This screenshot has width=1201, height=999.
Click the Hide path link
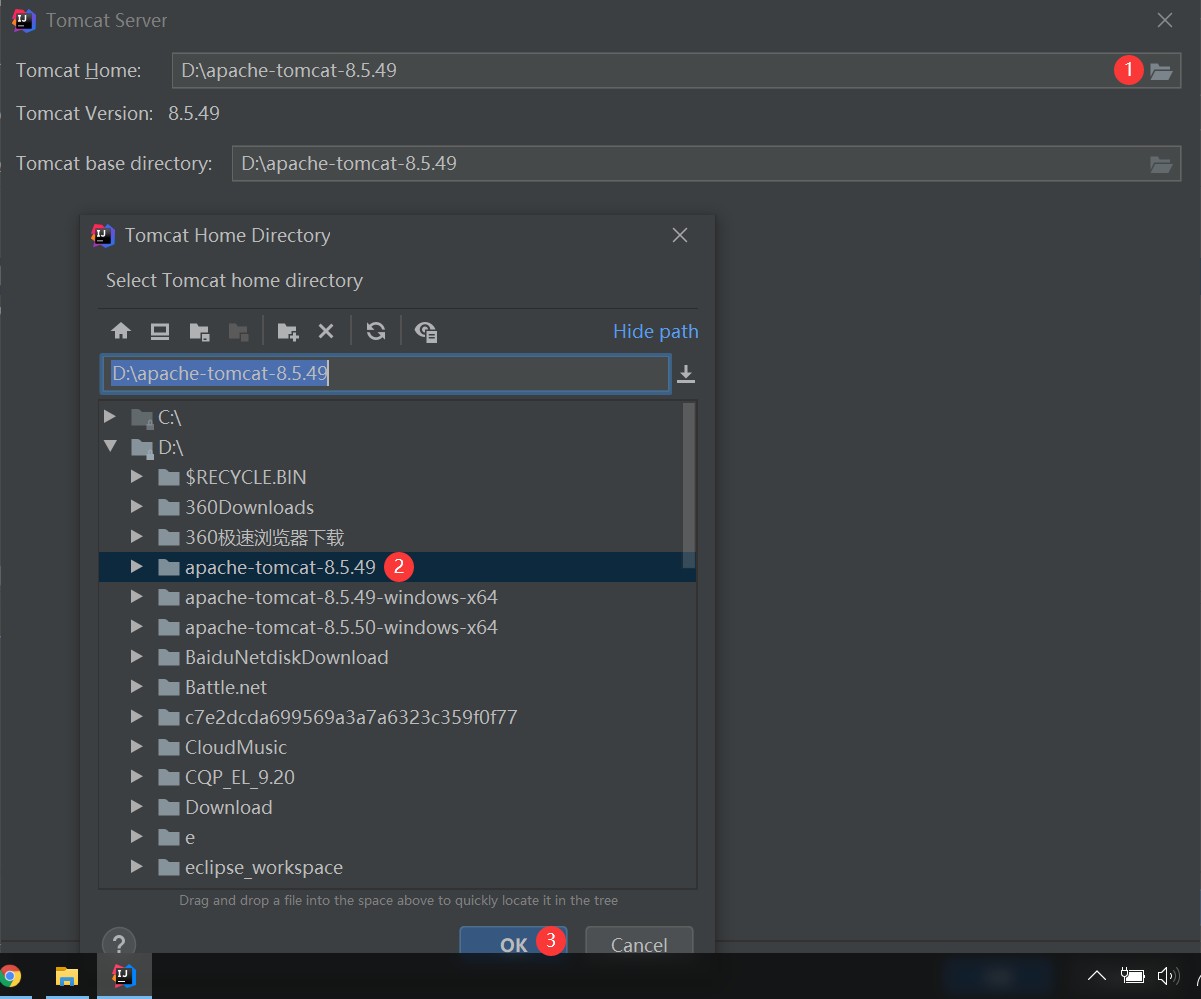pos(656,331)
